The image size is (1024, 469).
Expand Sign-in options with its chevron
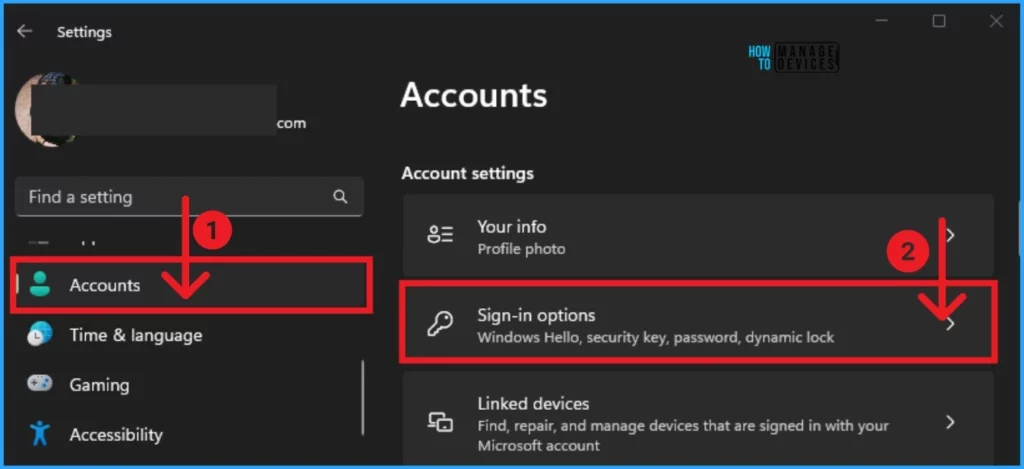950,324
